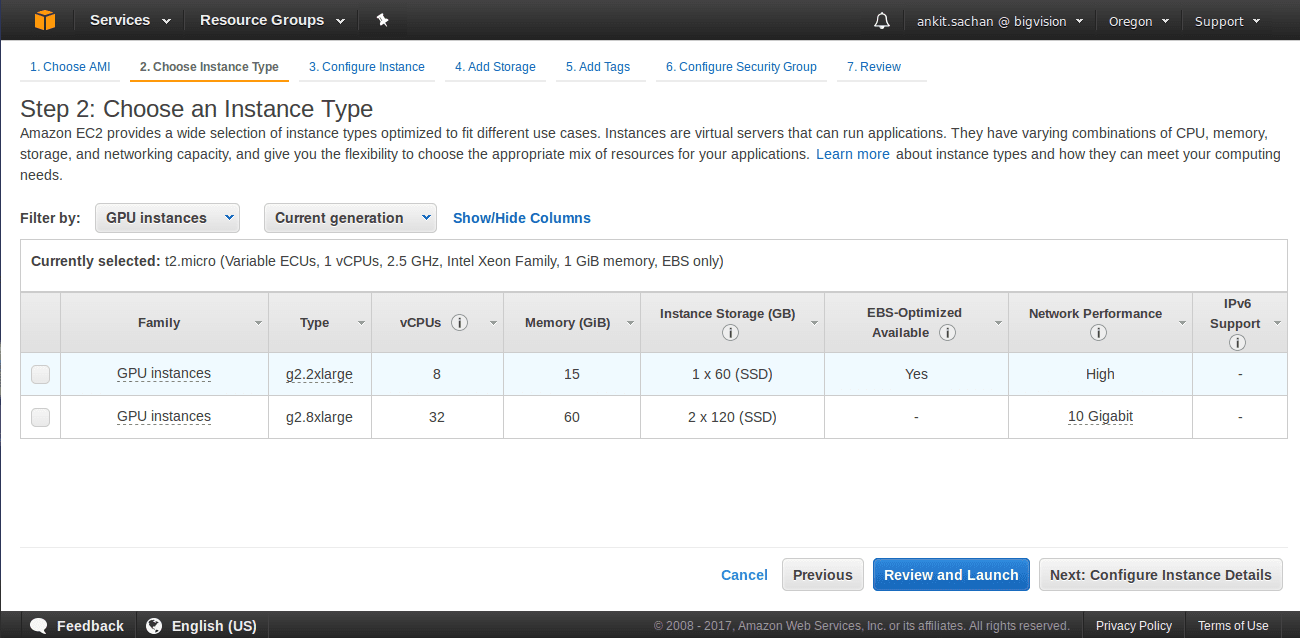This screenshot has height=638, width=1300.
Task: Select the g2.8xlarge instance checkbox
Action: pyautogui.click(x=40, y=417)
